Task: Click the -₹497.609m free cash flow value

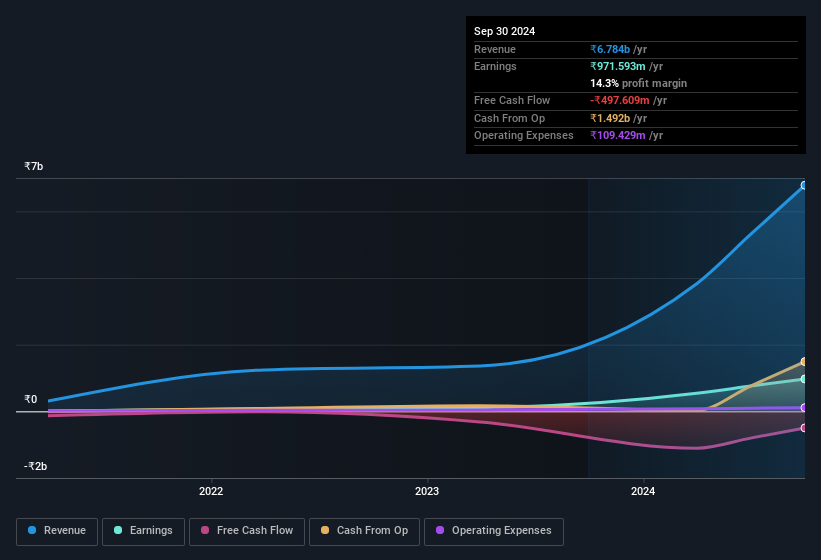Action: tap(620, 100)
